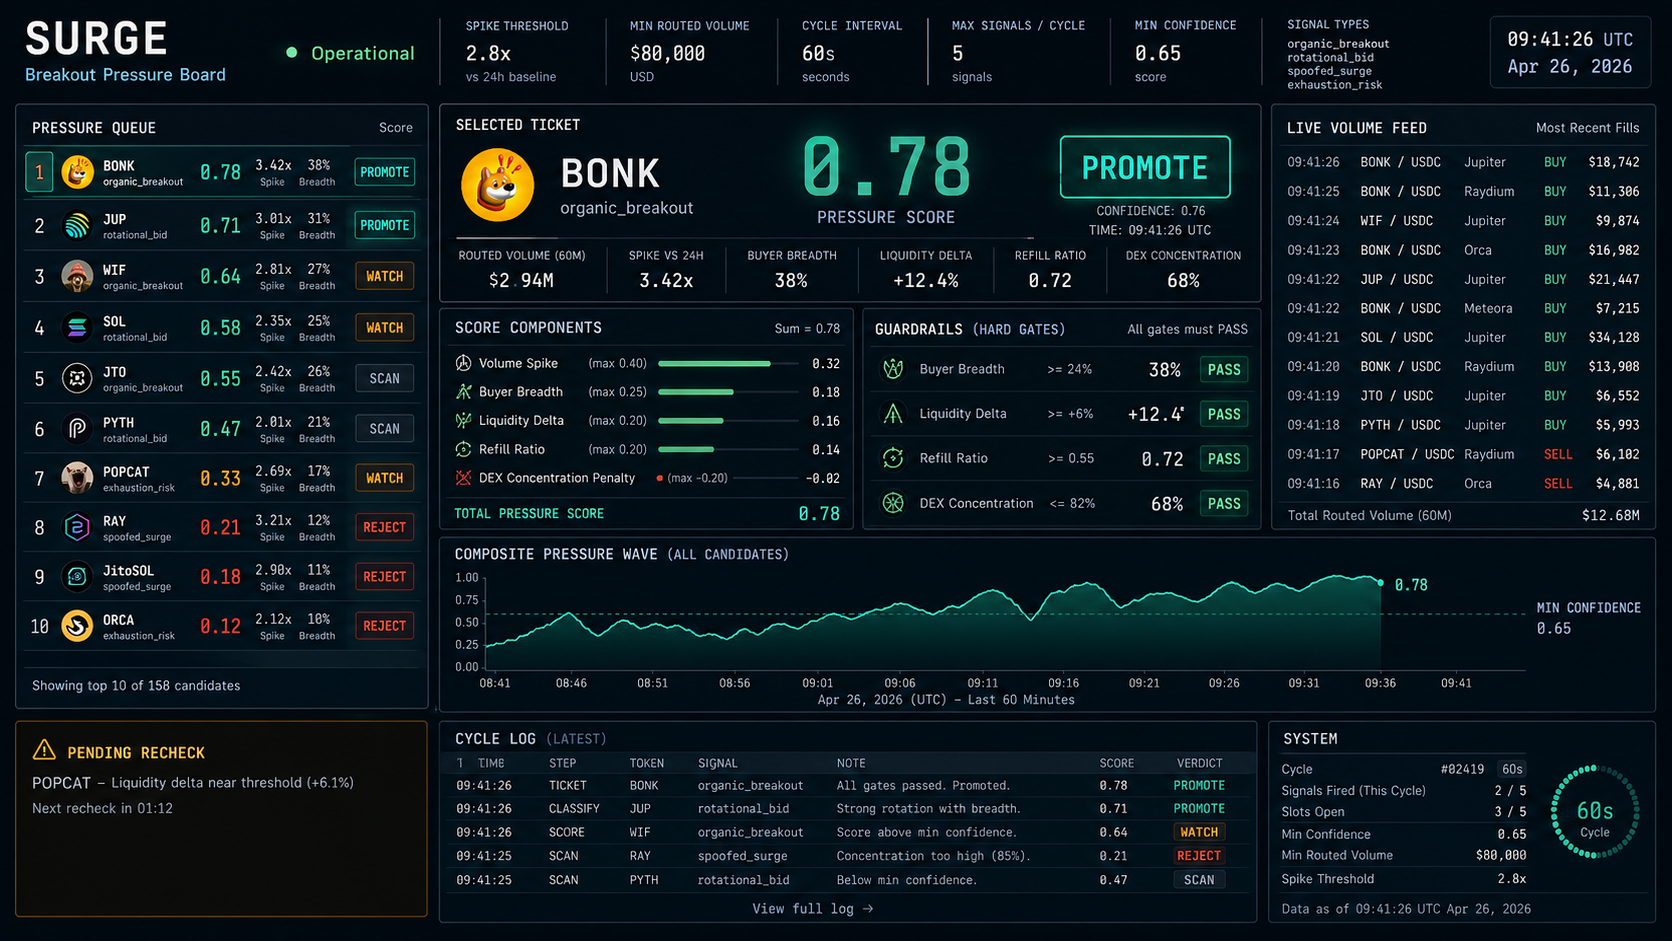1672x941 pixels.
Task: Click the WIF dog icon in queue
Action: pyautogui.click(x=78, y=276)
